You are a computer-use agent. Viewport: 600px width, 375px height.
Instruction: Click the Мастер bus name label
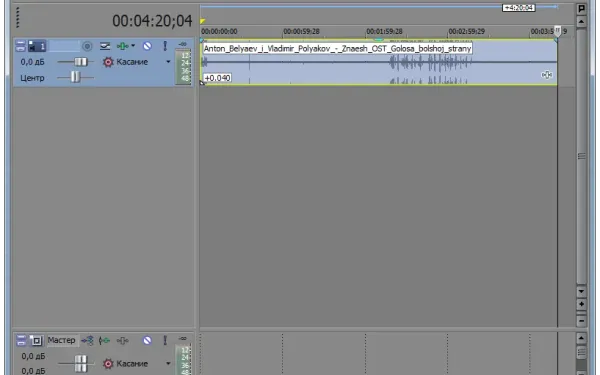click(x=62, y=340)
